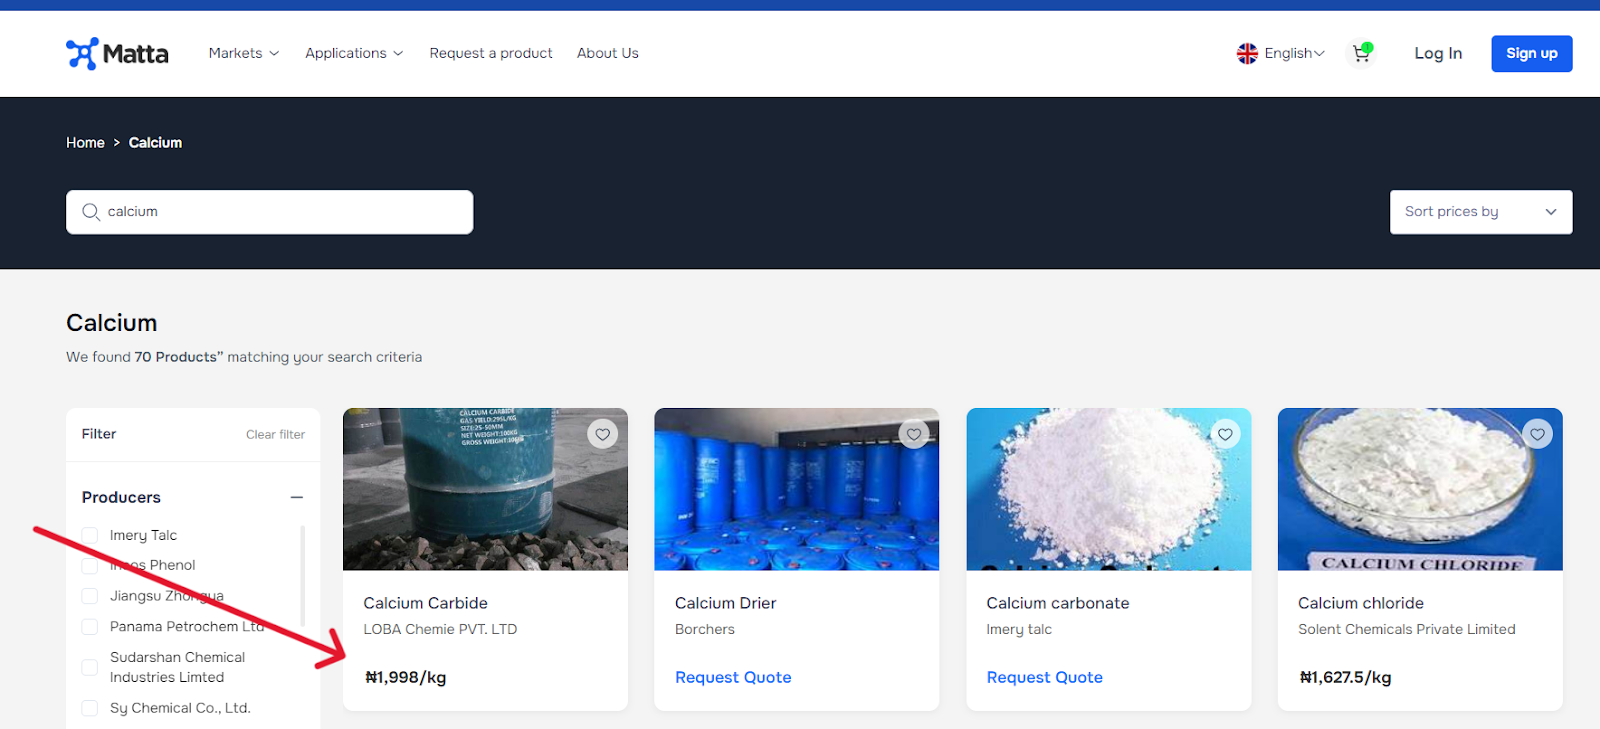1600x729 pixels.
Task: Click the Sign up button
Action: 1532,53
